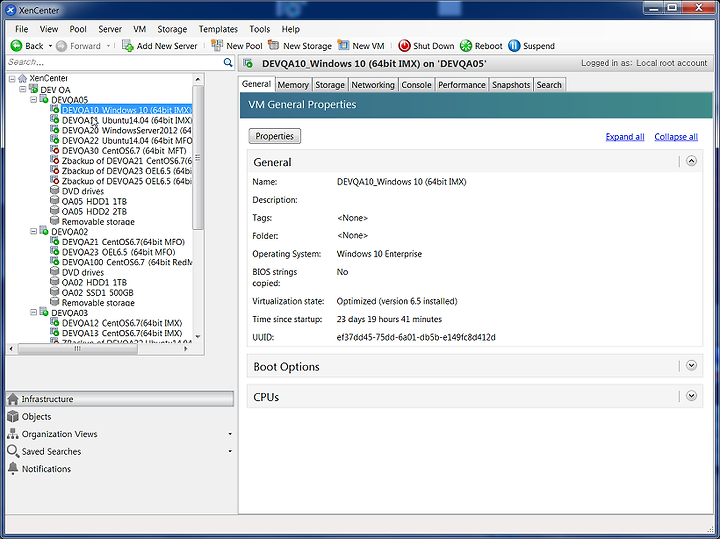Viewport: 720px width, 539px height.
Task: Click the tree's vertical scrollbar down arrow
Action: click(198, 337)
